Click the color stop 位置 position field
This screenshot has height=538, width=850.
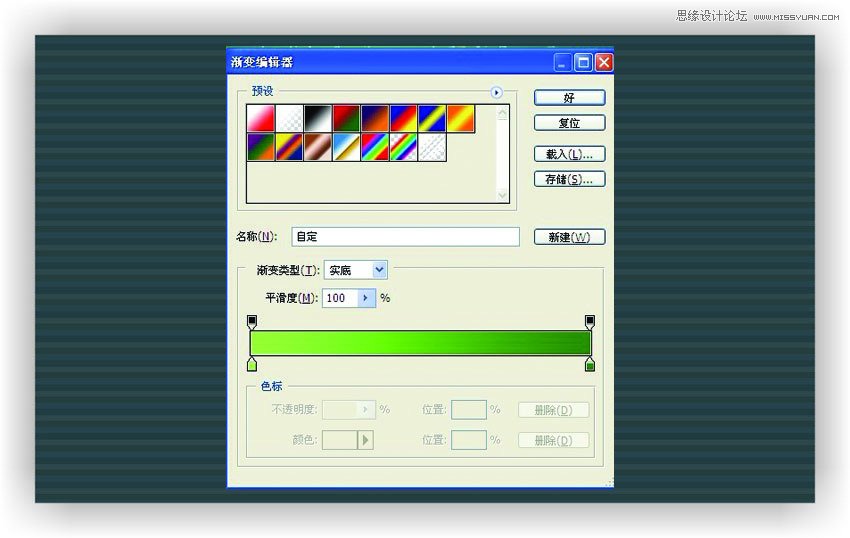[x=469, y=440]
